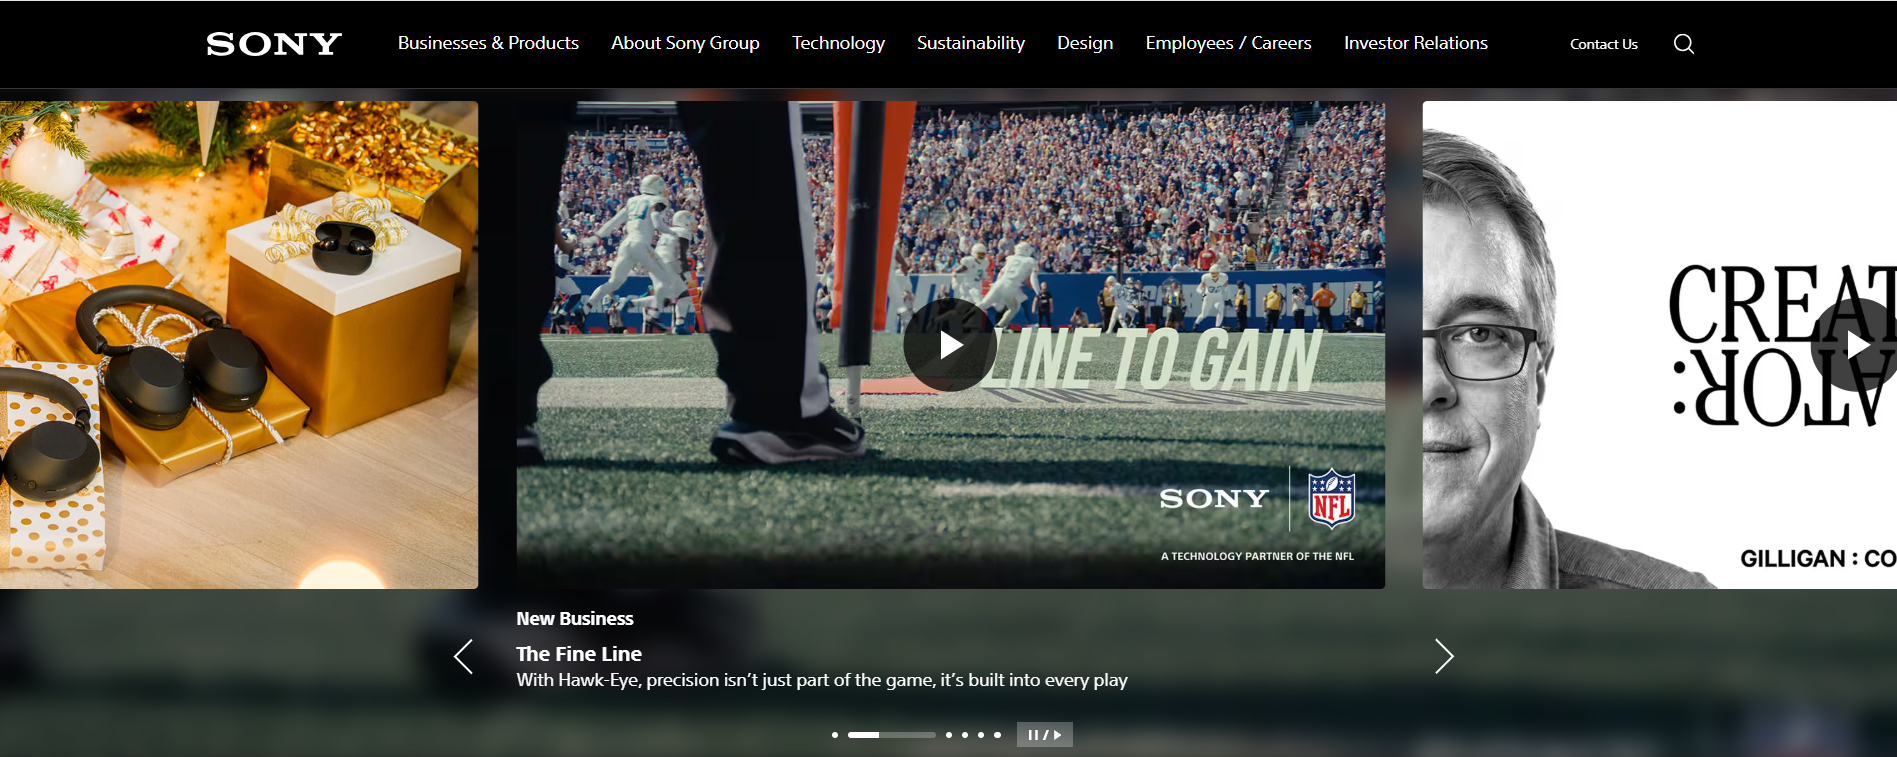Select third carousel indicator dot
Screen dimensions: 1897x757
[949, 735]
